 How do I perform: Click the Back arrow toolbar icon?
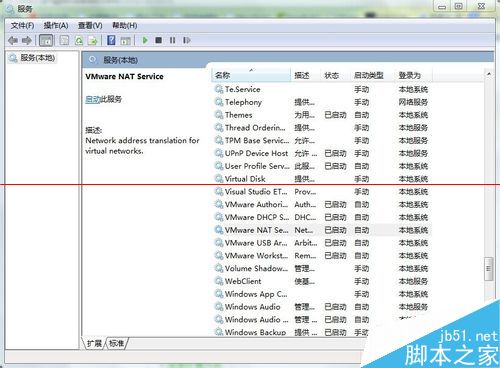[x=13, y=40]
